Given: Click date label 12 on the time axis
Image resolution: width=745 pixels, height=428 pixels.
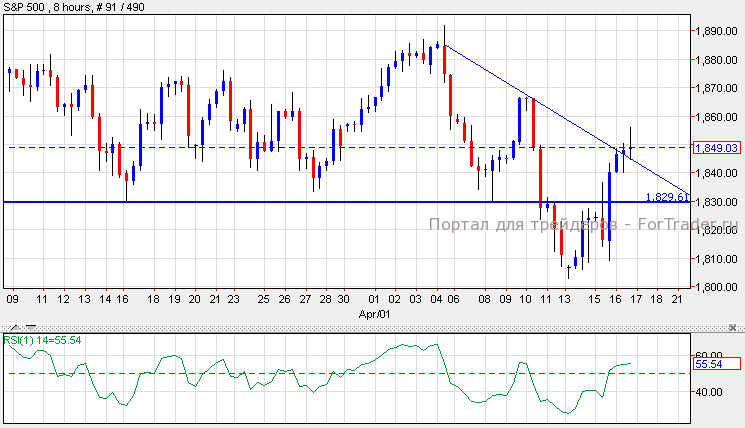Looking at the screenshot, I should point(63,299).
